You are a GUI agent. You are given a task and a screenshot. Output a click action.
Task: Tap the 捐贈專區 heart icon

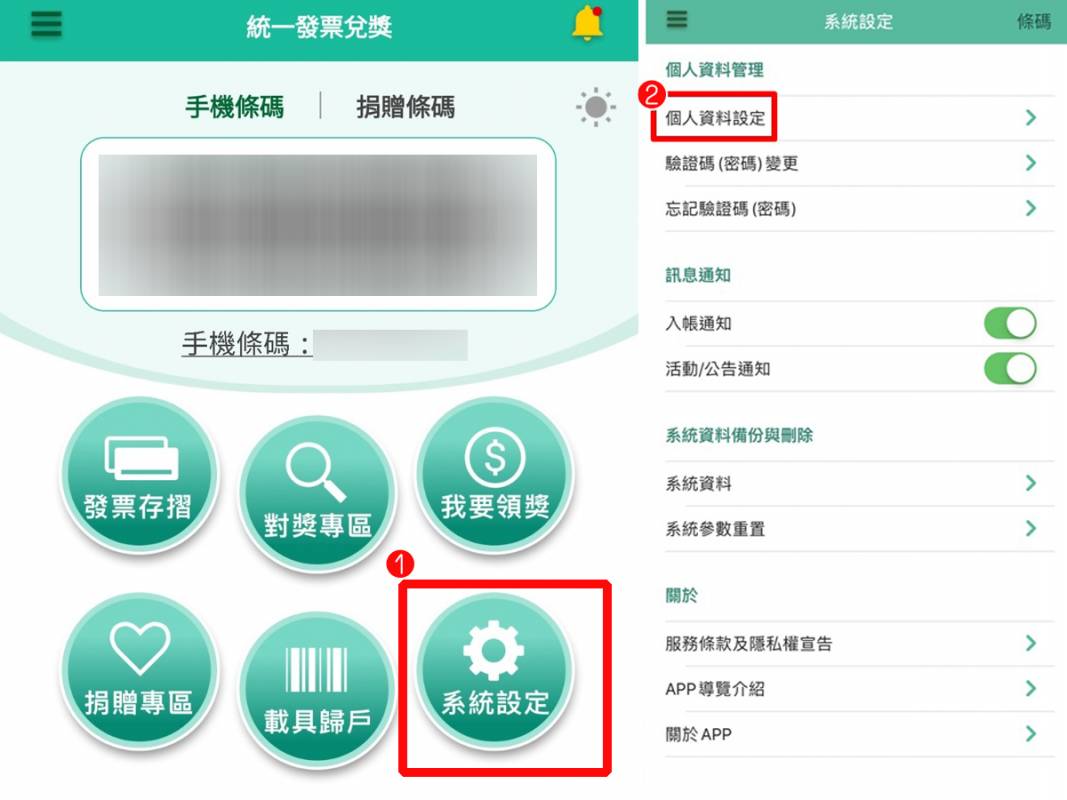[139, 671]
